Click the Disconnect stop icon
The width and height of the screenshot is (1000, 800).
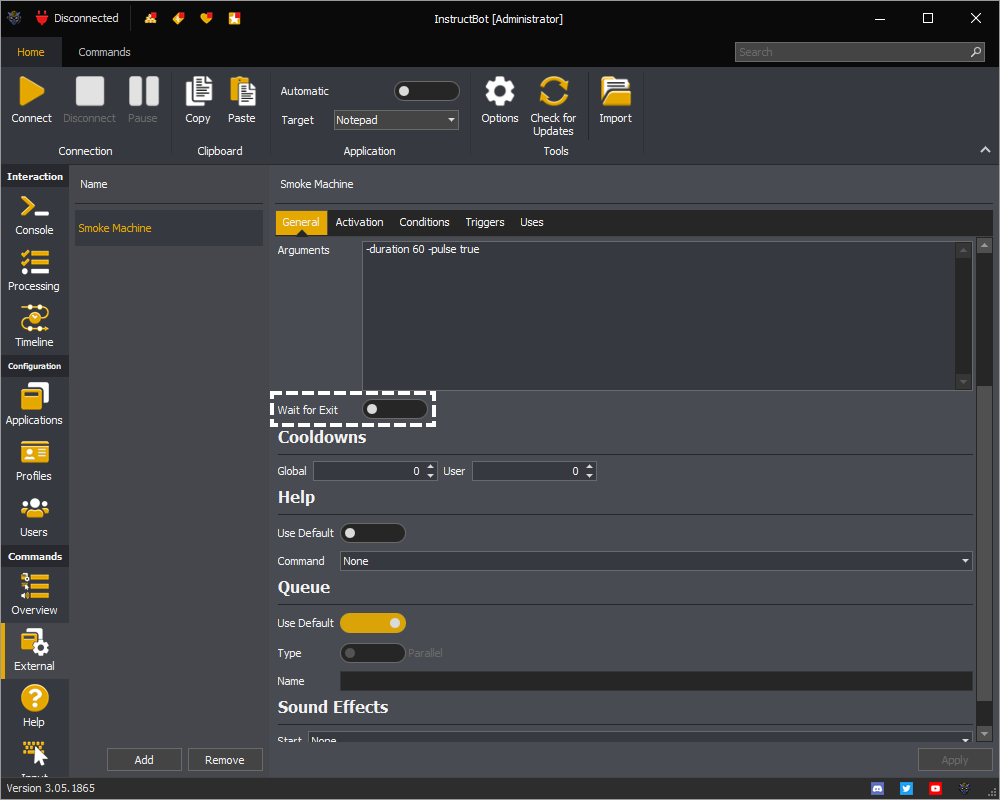pyautogui.click(x=89, y=91)
